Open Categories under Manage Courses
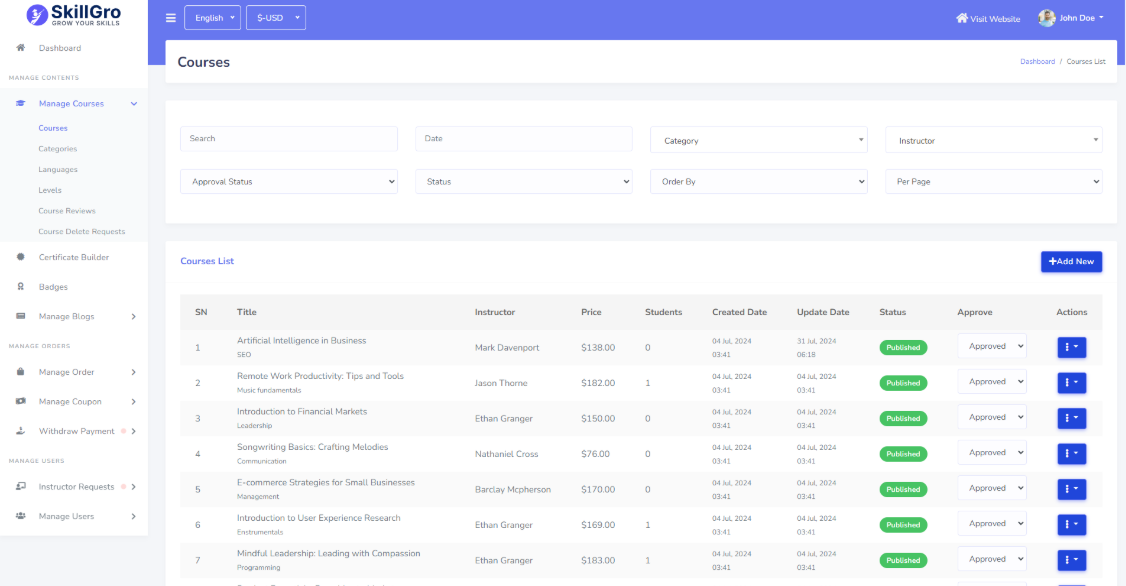The width and height of the screenshot is (1126, 586). point(58,149)
